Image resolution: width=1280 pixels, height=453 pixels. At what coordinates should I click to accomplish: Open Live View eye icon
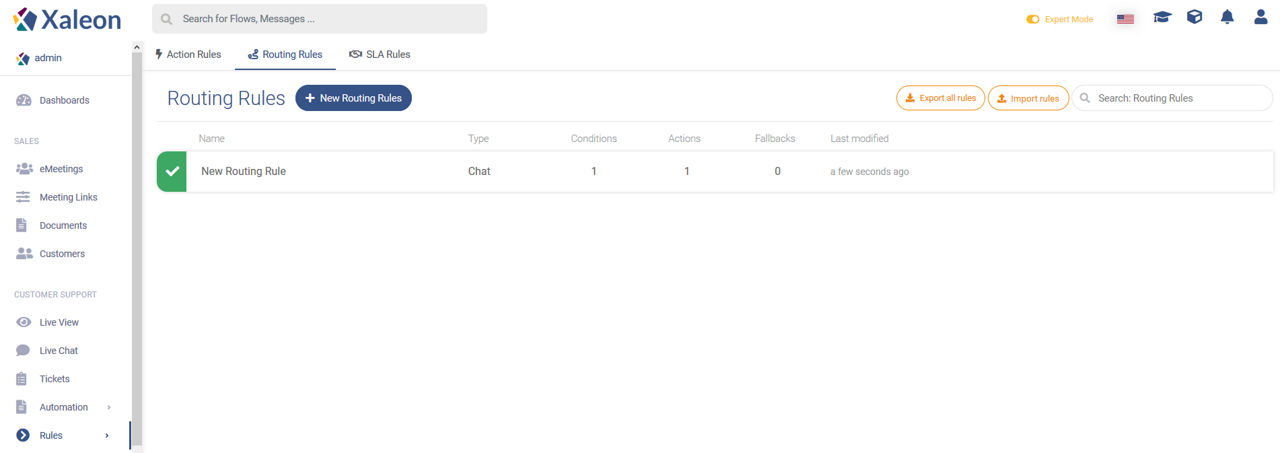click(24, 322)
